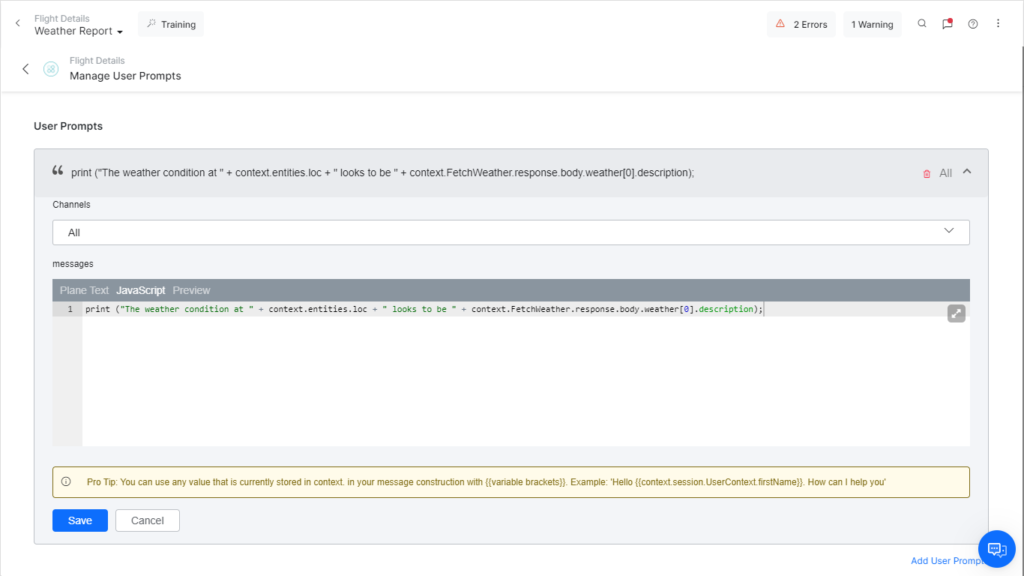Image resolution: width=1024 pixels, height=576 pixels.
Task: Open the help question mark icon
Action: pos(973,23)
